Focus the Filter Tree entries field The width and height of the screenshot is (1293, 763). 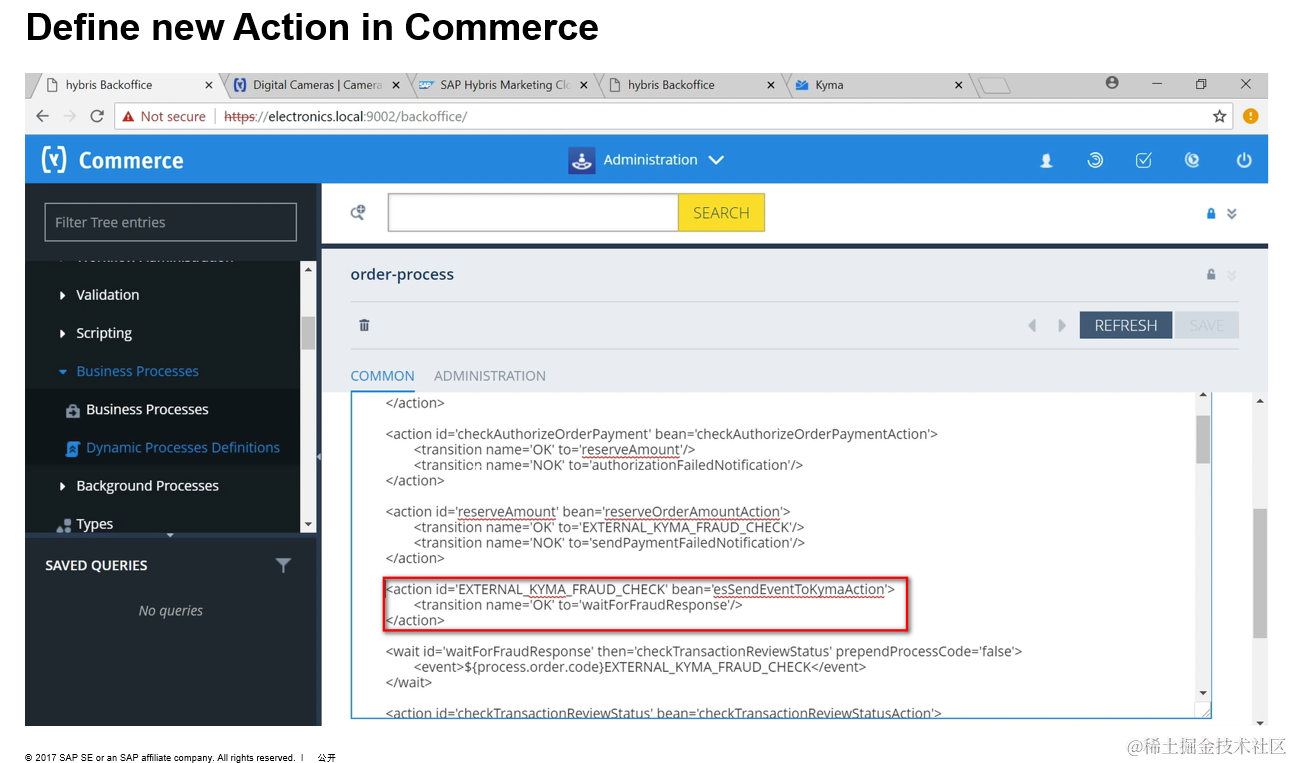click(x=170, y=222)
